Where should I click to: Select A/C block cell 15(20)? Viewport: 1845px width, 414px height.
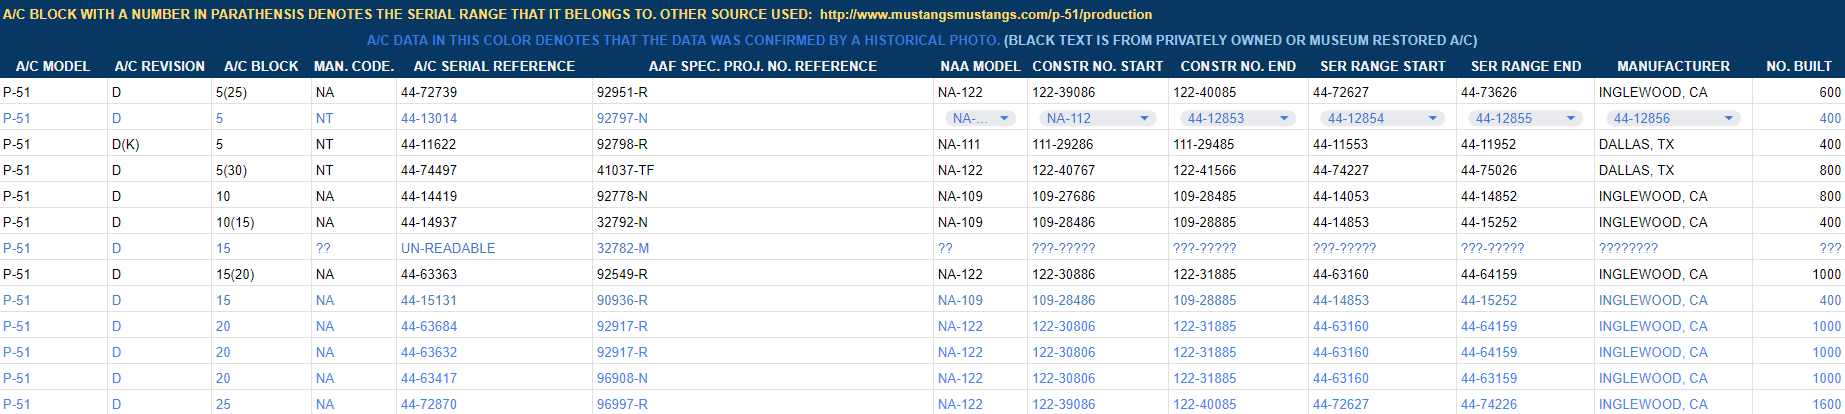point(261,274)
